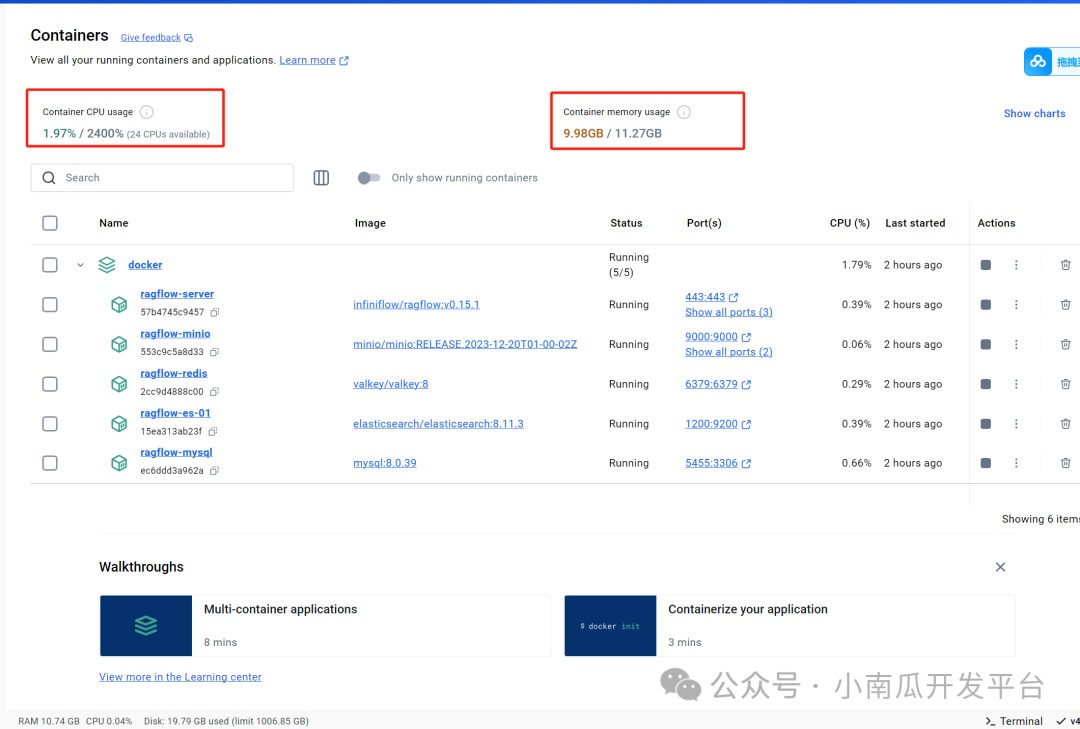This screenshot has height=729, width=1080.
Task: Sort by the Image column header
Action: (x=370, y=223)
